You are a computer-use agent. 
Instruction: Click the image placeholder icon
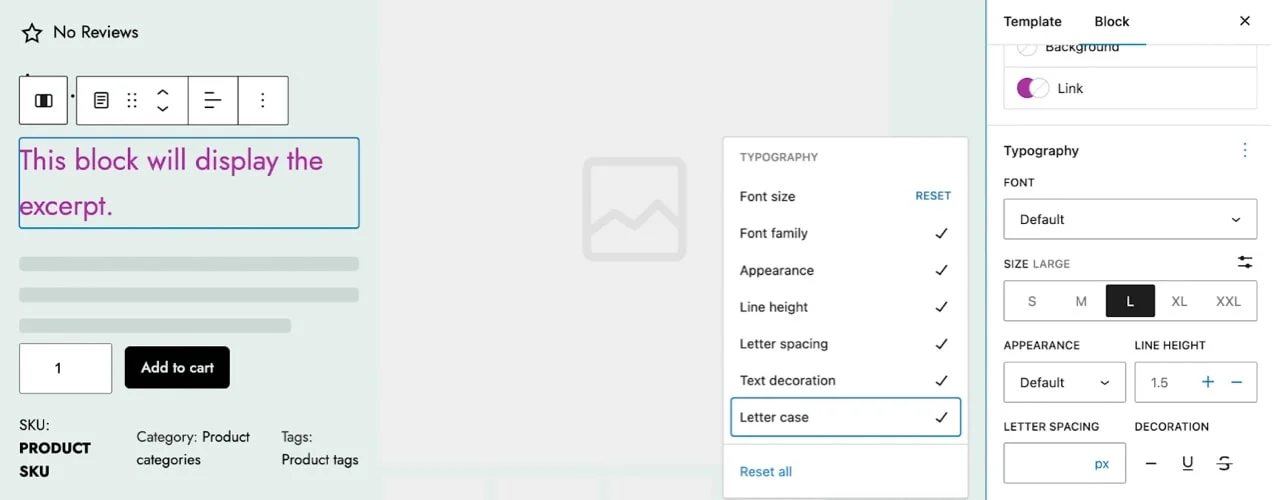(x=635, y=209)
